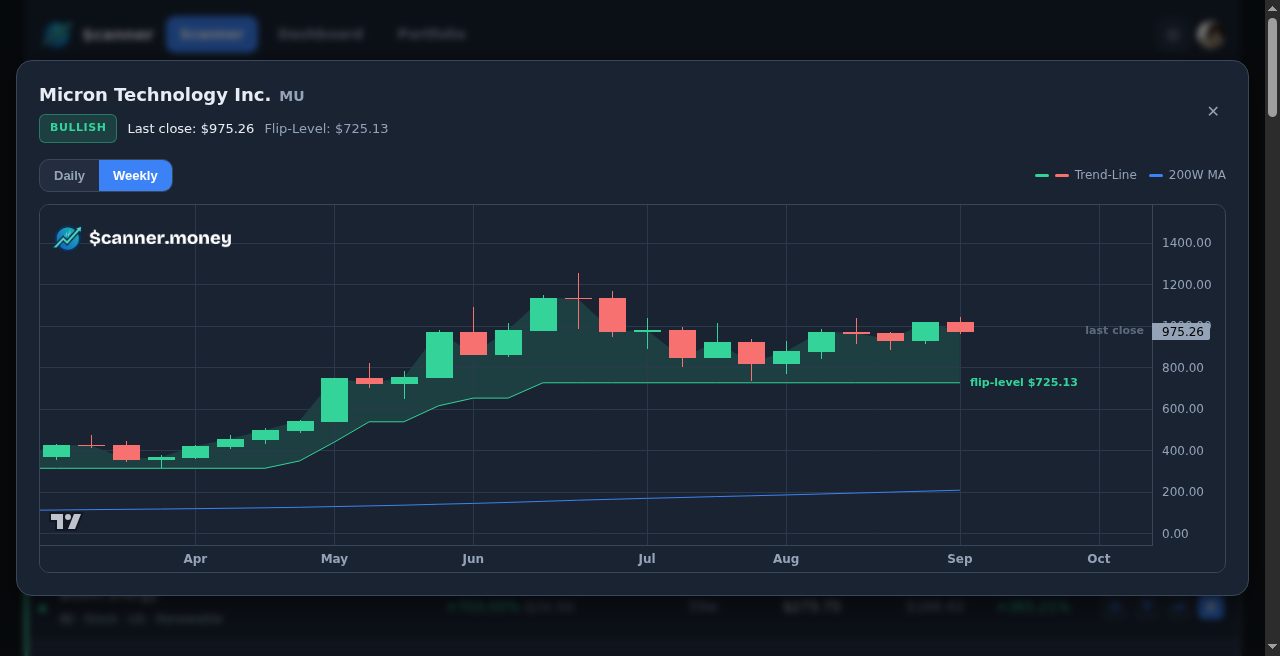The image size is (1280, 656).
Task: Click the "Flip-Level: $725.13" header text
Action: (326, 129)
